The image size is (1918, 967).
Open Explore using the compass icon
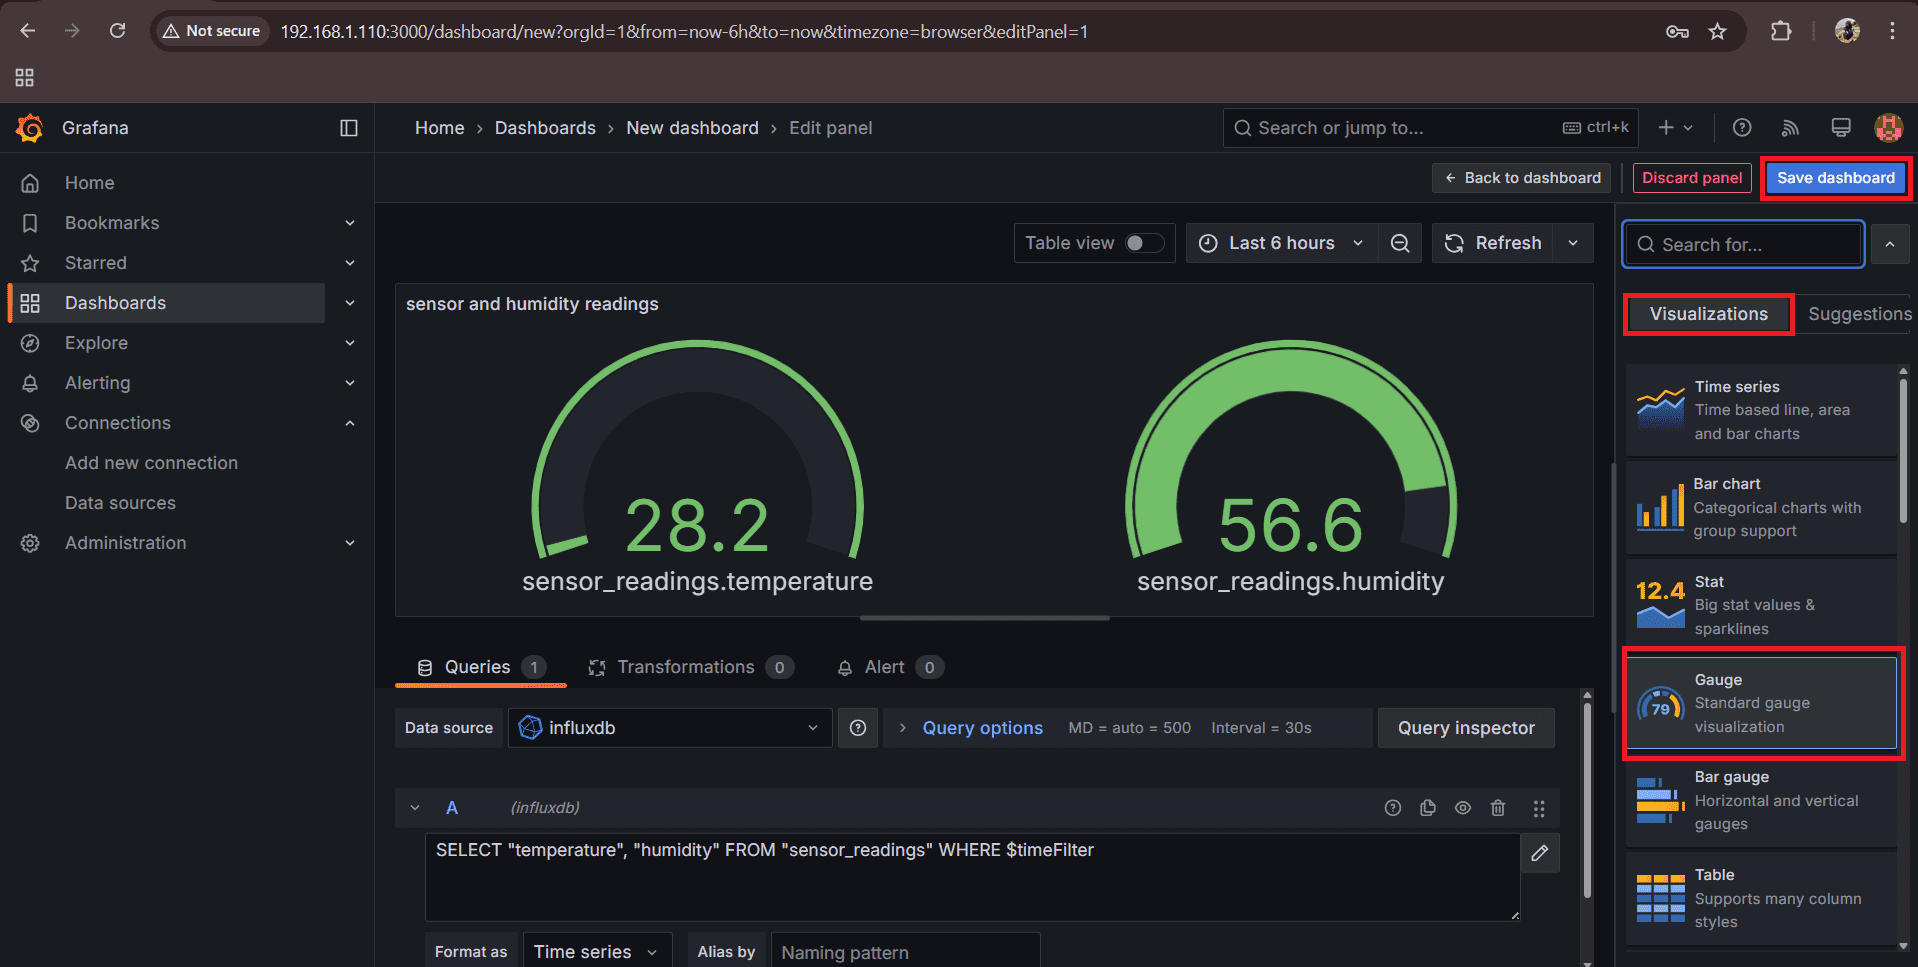[x=30, y=342]
